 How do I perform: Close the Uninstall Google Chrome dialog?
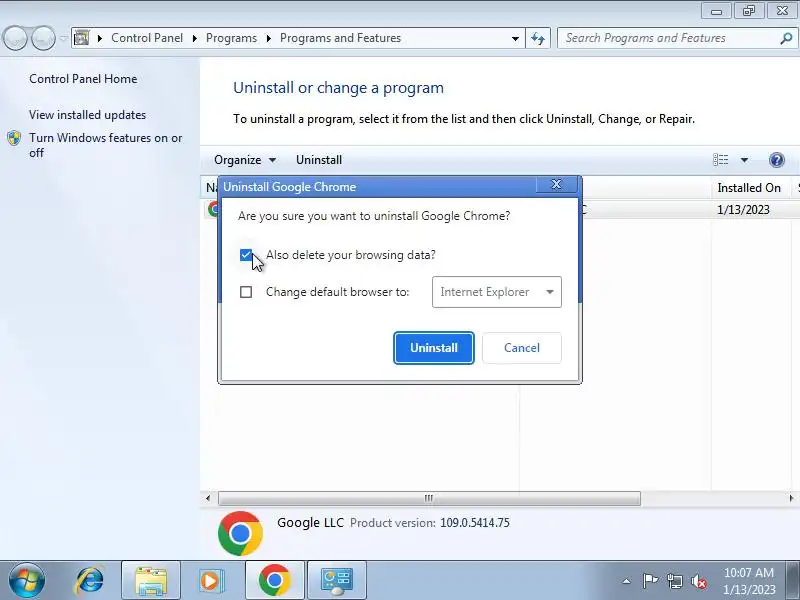(557, 185)
